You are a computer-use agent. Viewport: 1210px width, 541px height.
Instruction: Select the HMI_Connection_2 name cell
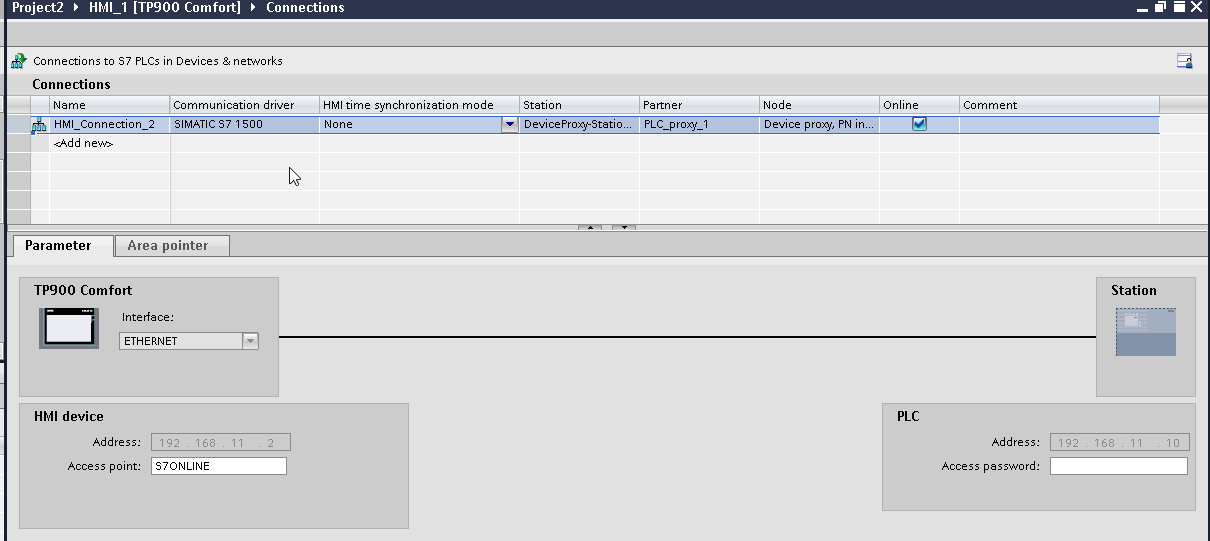coord(110,125)
